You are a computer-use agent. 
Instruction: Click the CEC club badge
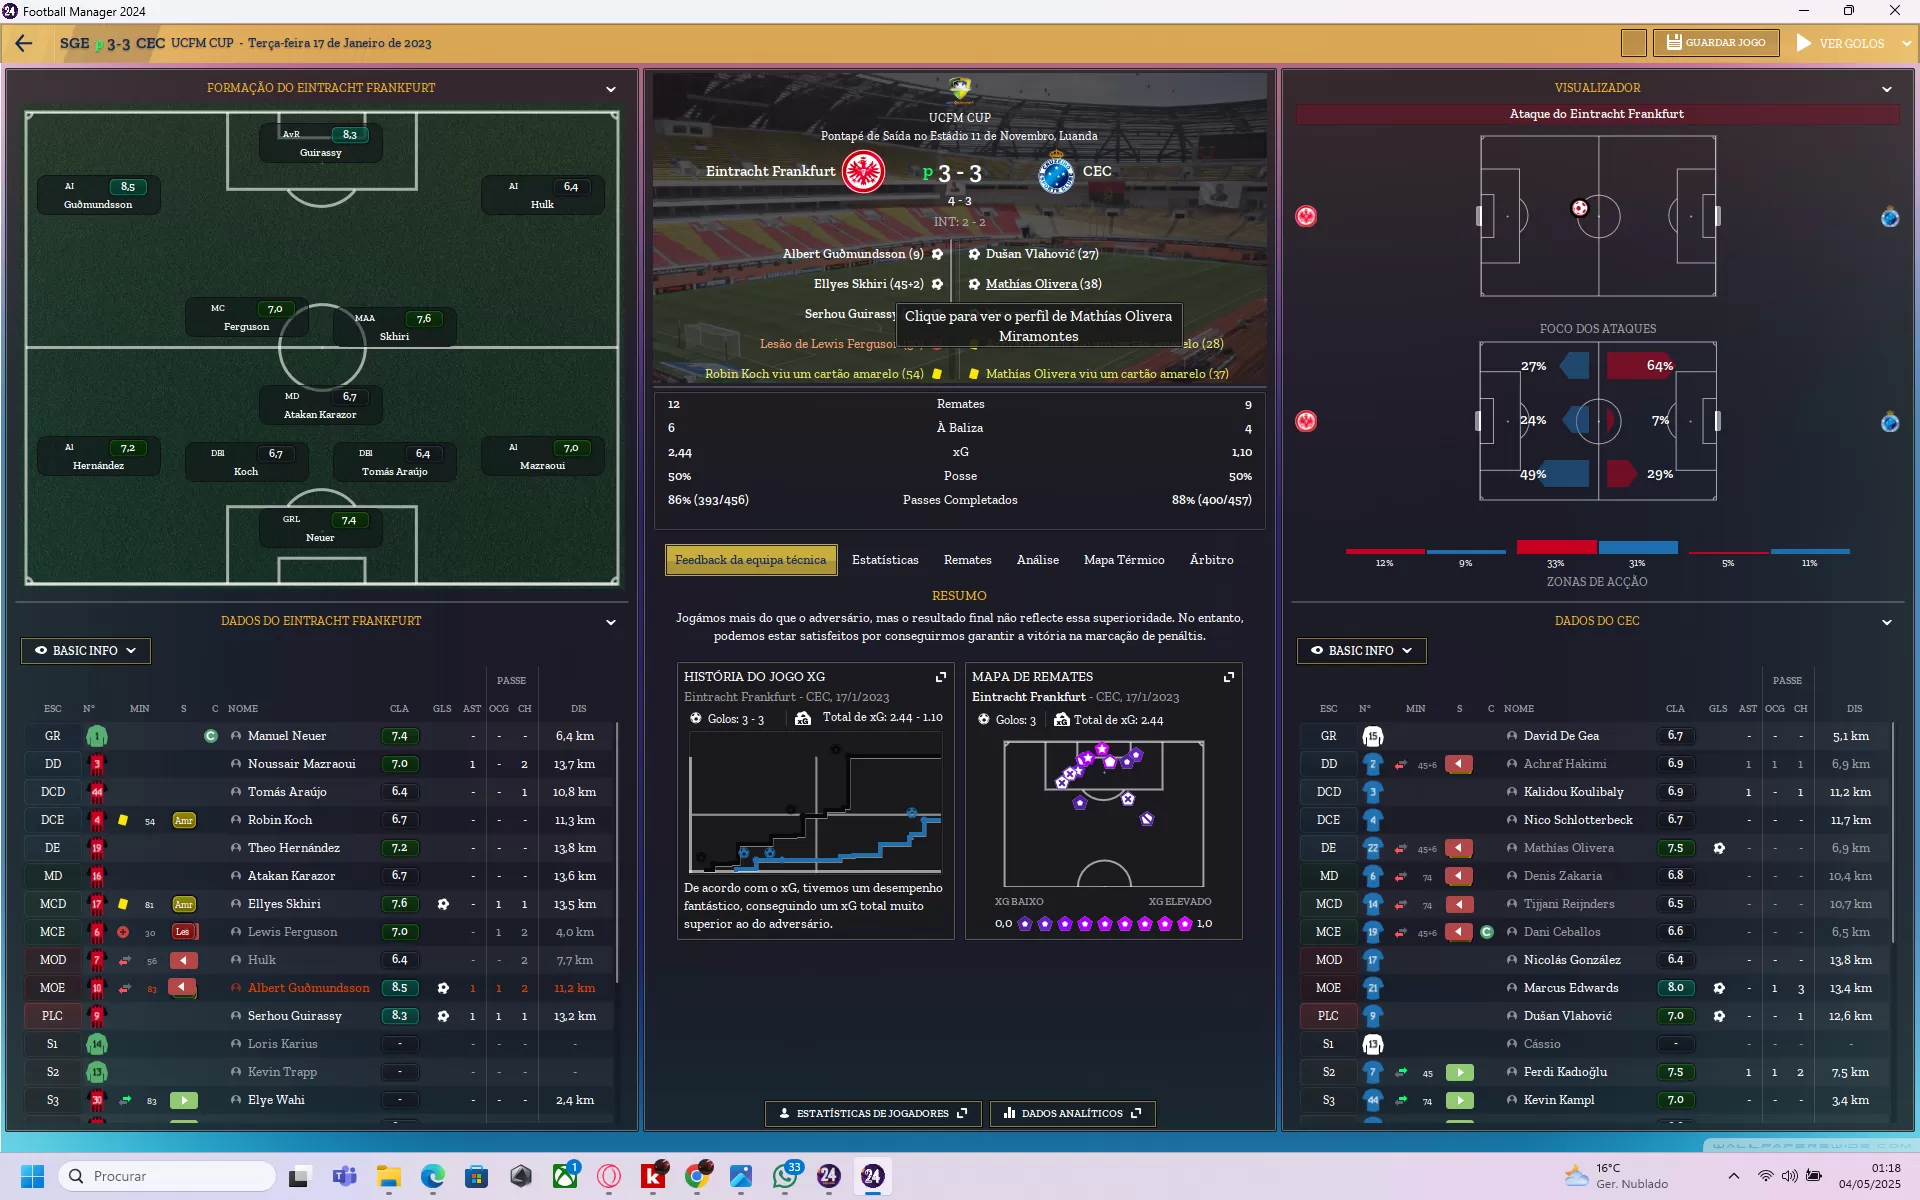click(1056, 173)
